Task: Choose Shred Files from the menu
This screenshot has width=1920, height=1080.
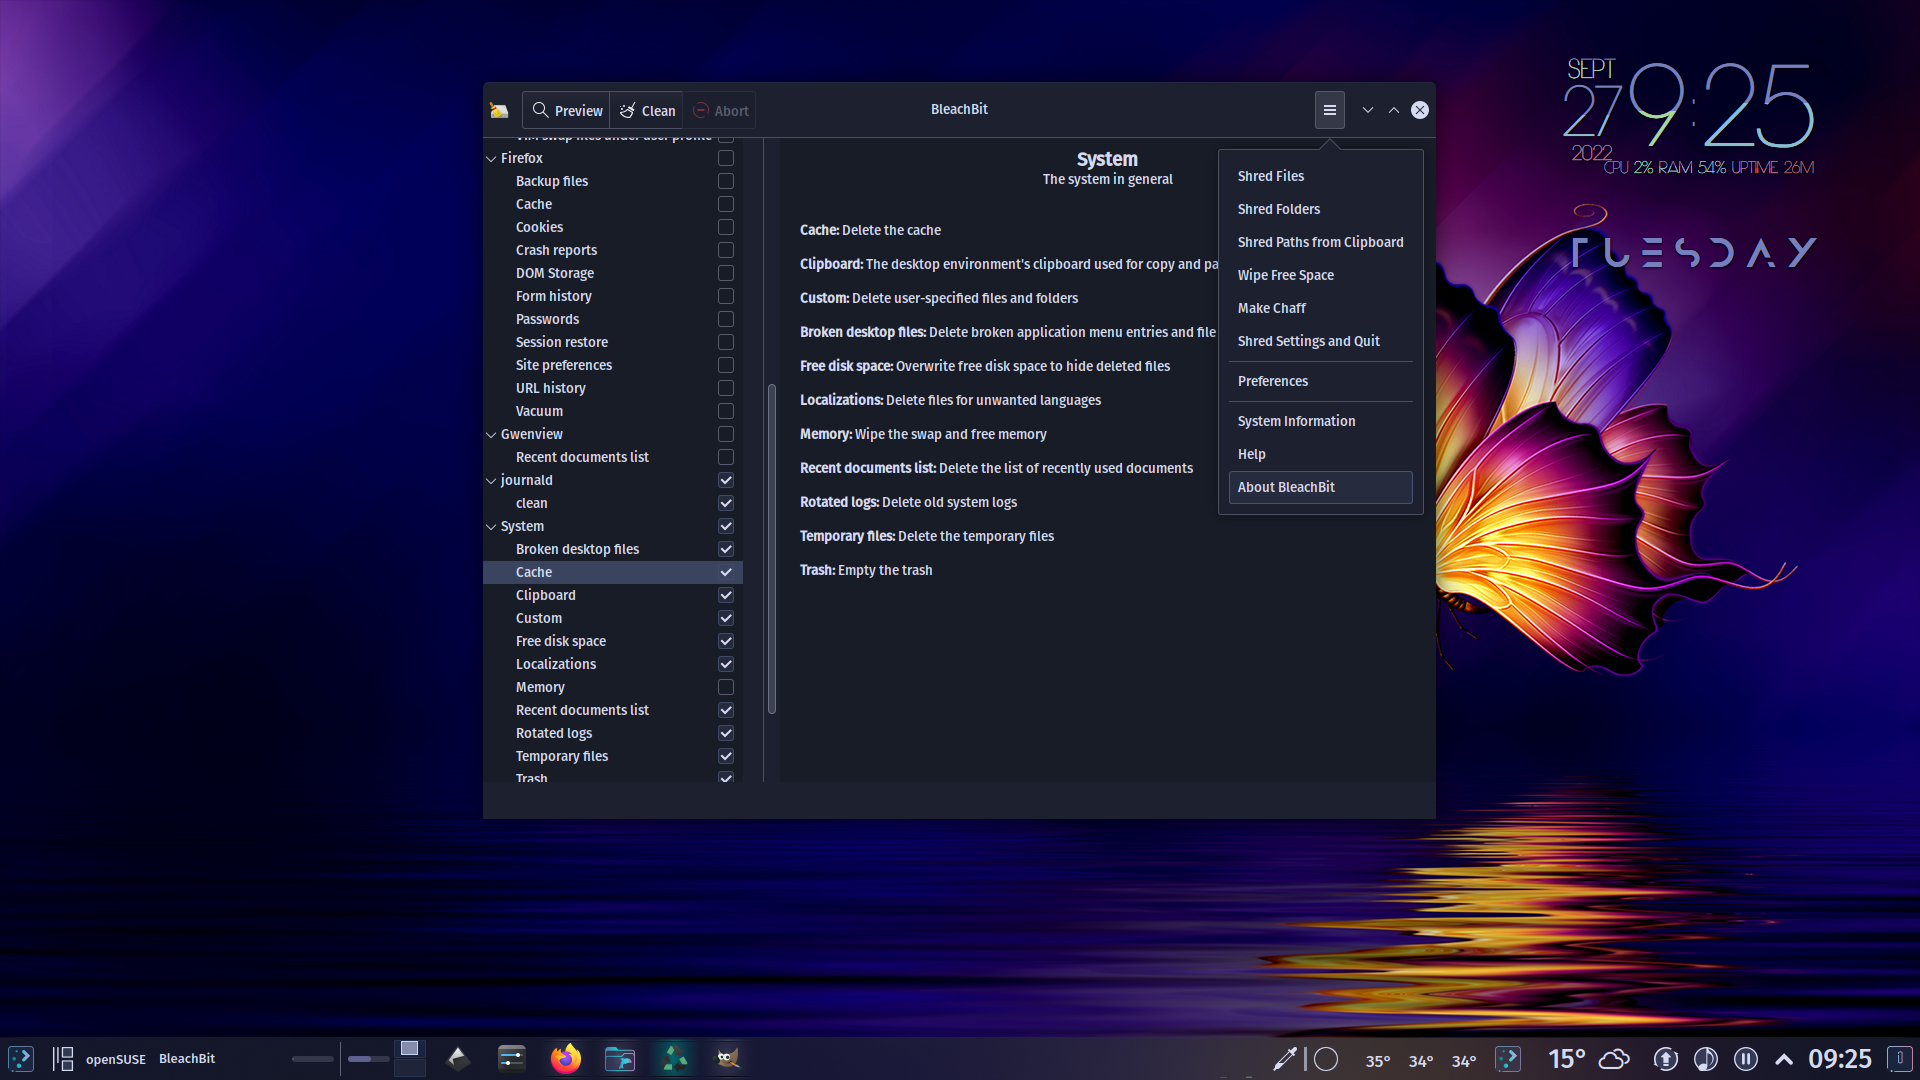Action: 1320,176
